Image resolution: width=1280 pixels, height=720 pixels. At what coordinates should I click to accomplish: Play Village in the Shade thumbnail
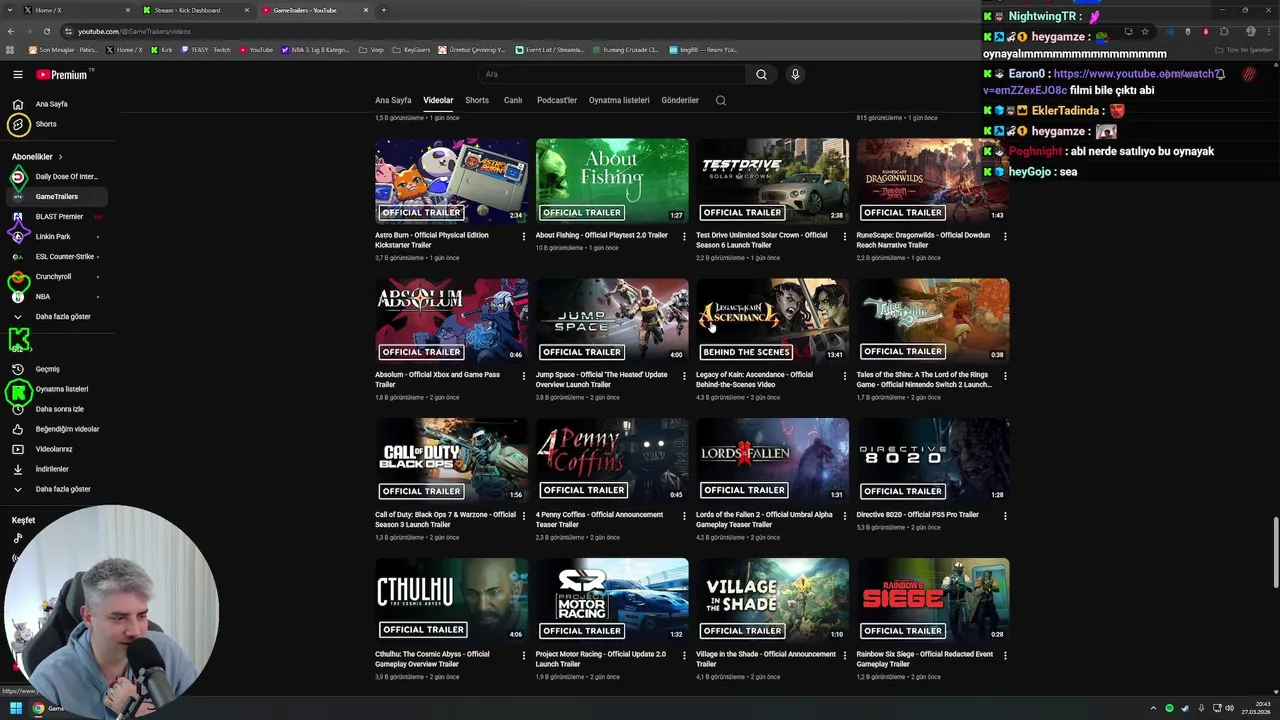pos(772,600)
